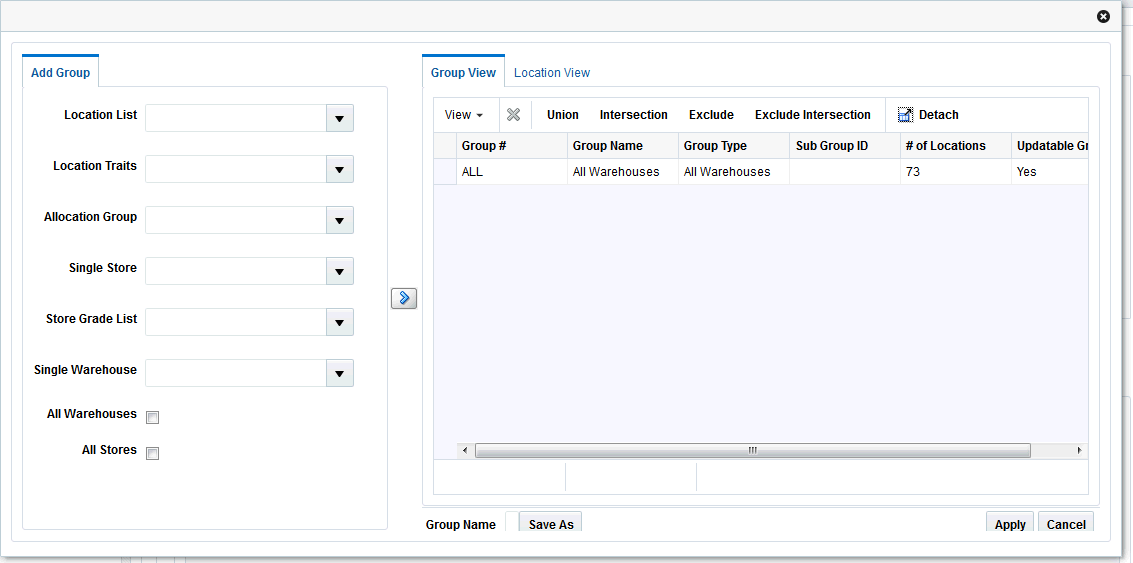Click the Sub Group ID column header
Viewport: 1133px width, 563px height.
[845, 146]
